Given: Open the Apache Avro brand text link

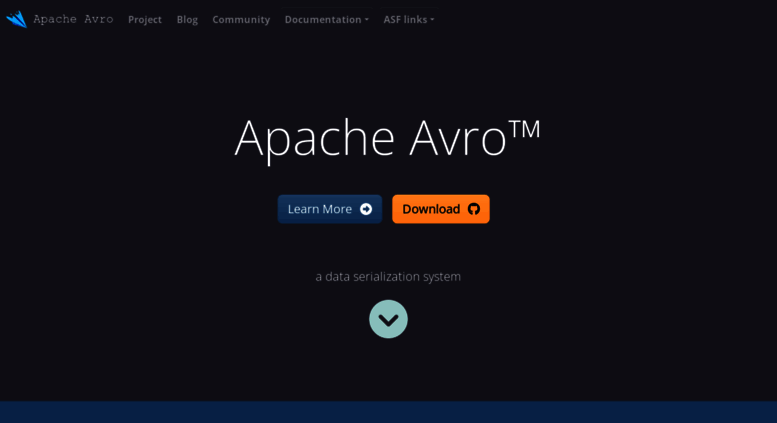Looking at the screenshot, I should pos(73,19).
